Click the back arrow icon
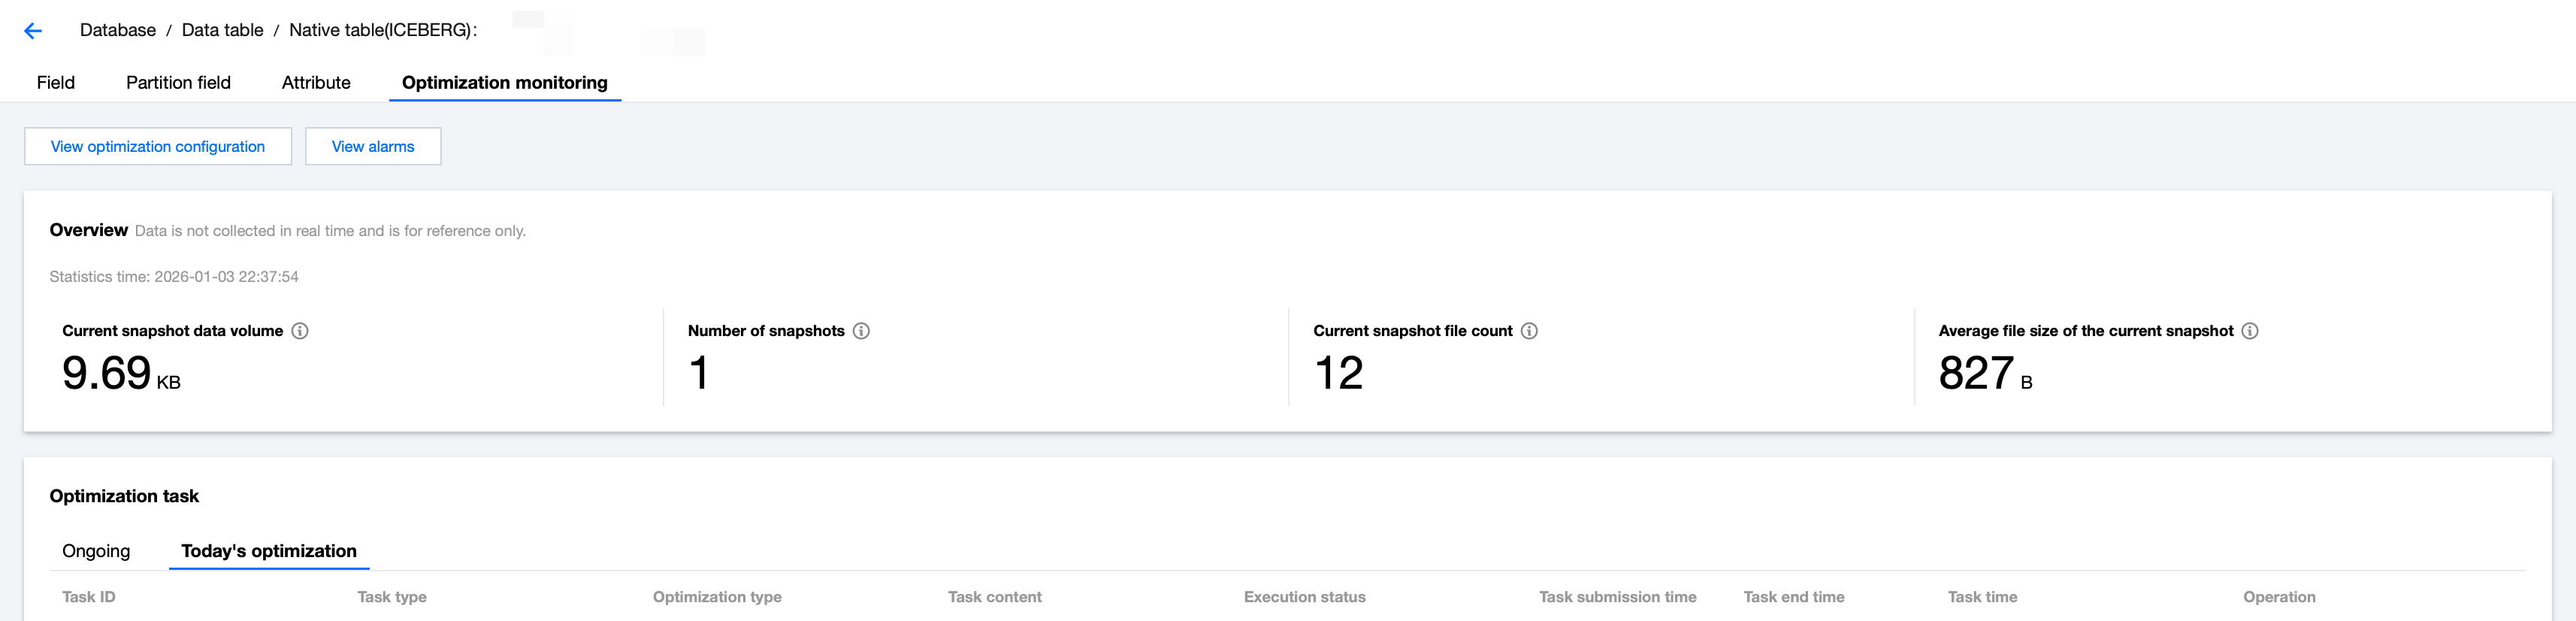 coord(33,31)
